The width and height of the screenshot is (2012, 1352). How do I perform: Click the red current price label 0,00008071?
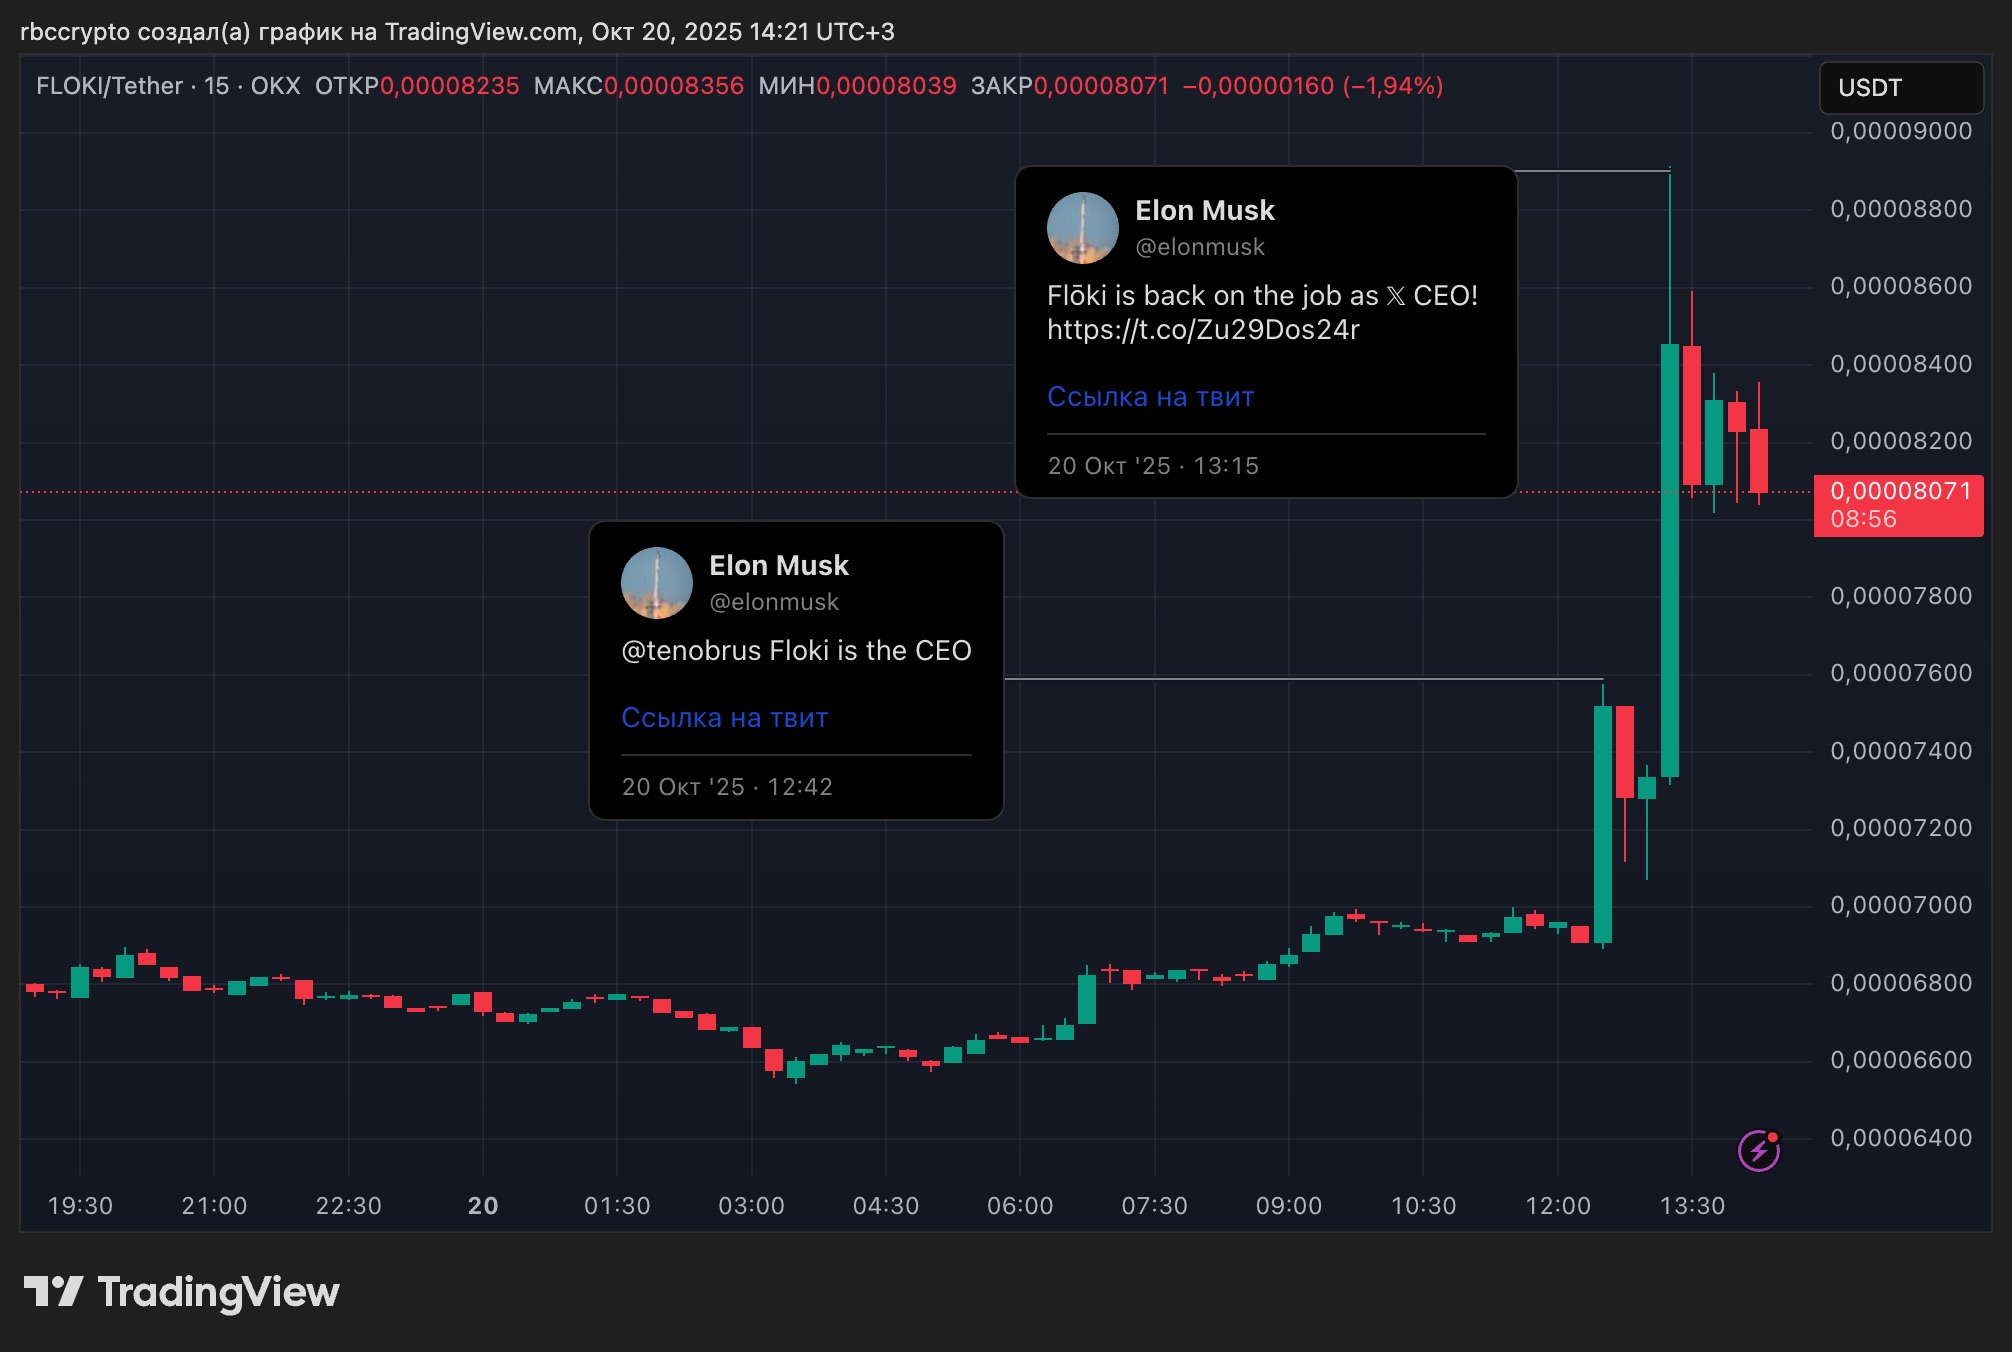click(x=1898, y=492)
